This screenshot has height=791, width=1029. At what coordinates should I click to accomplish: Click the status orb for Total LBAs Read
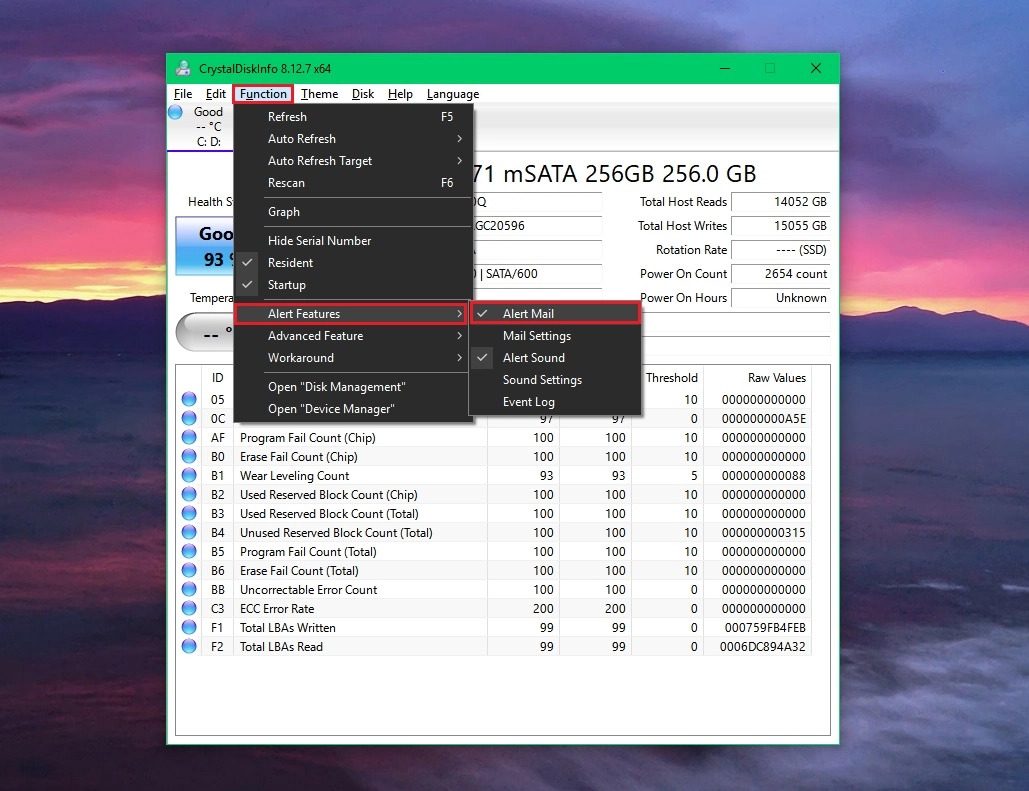[189, 647]
